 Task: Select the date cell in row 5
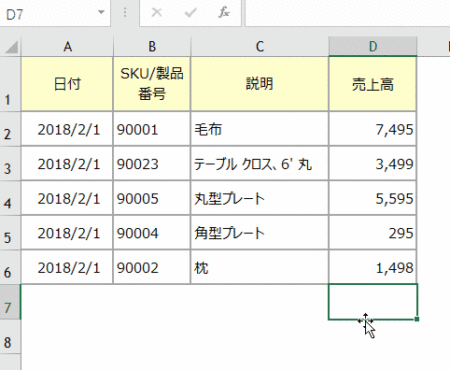click(67, 233)
